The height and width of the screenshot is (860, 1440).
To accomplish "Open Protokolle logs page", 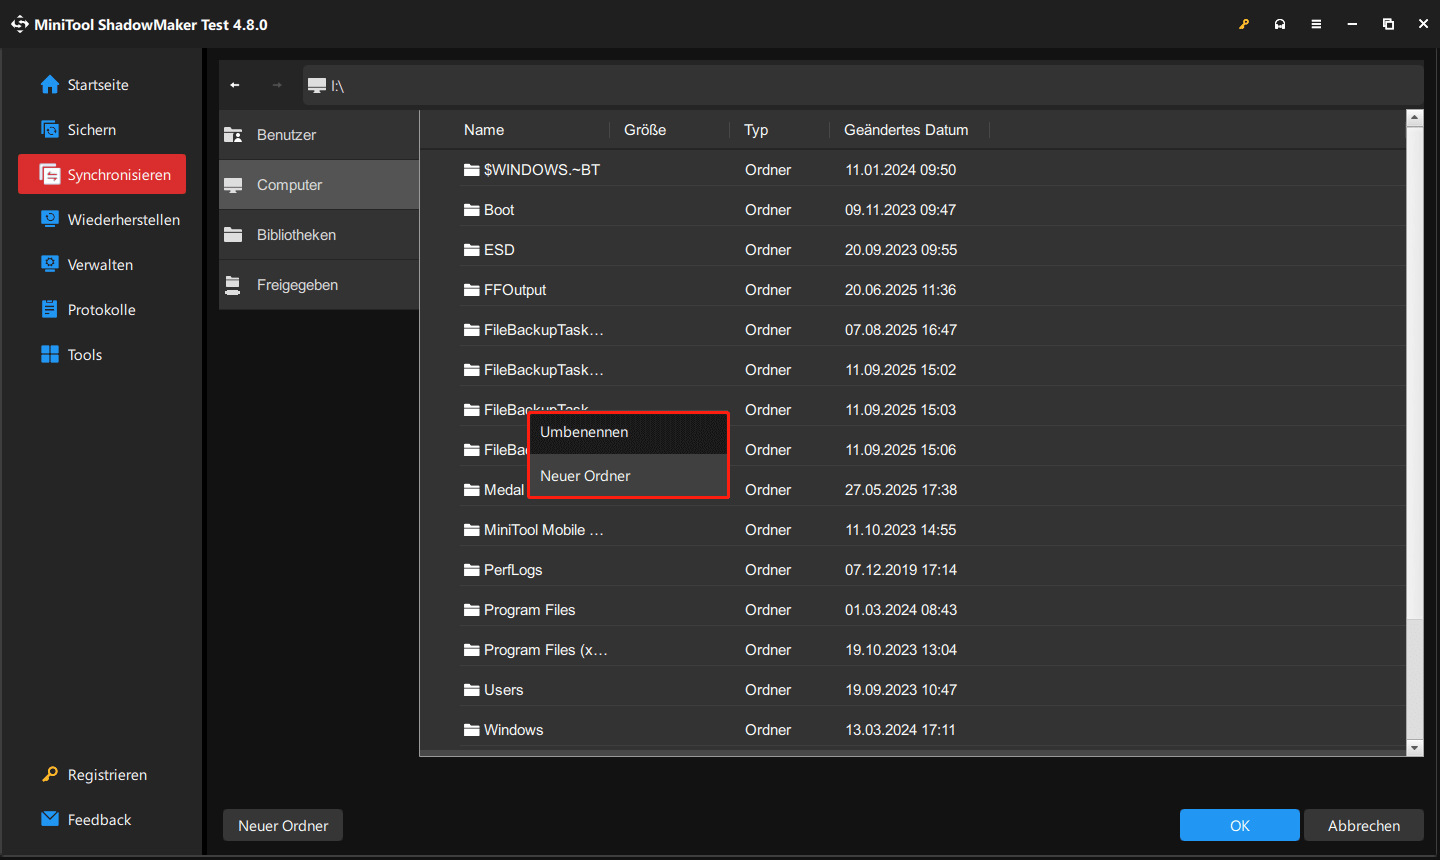I will 101,310.
